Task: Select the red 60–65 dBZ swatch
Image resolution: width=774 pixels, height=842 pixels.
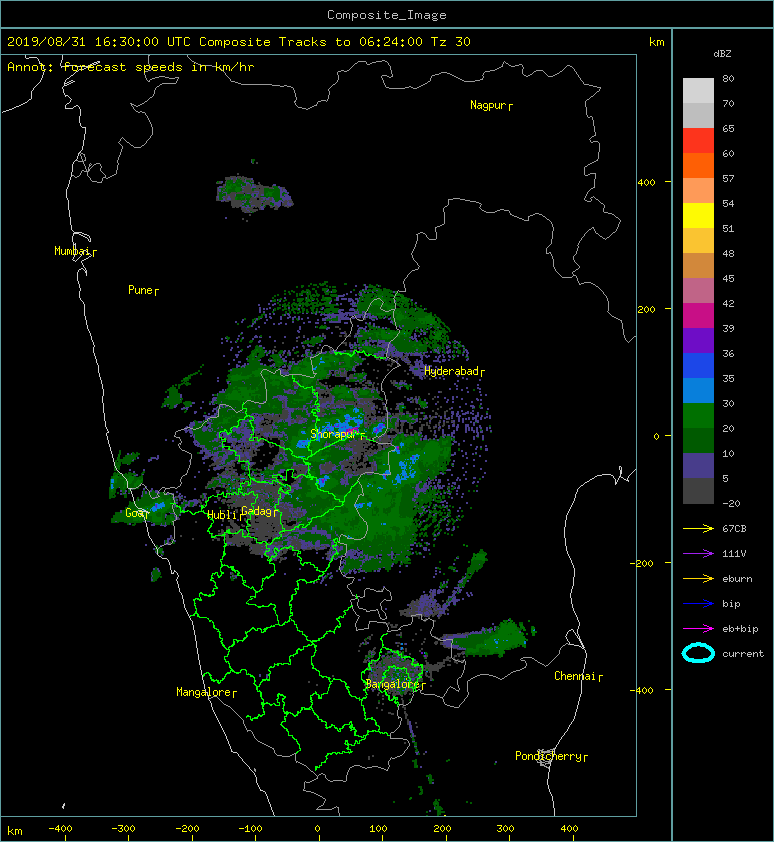Action: (698, 141)
